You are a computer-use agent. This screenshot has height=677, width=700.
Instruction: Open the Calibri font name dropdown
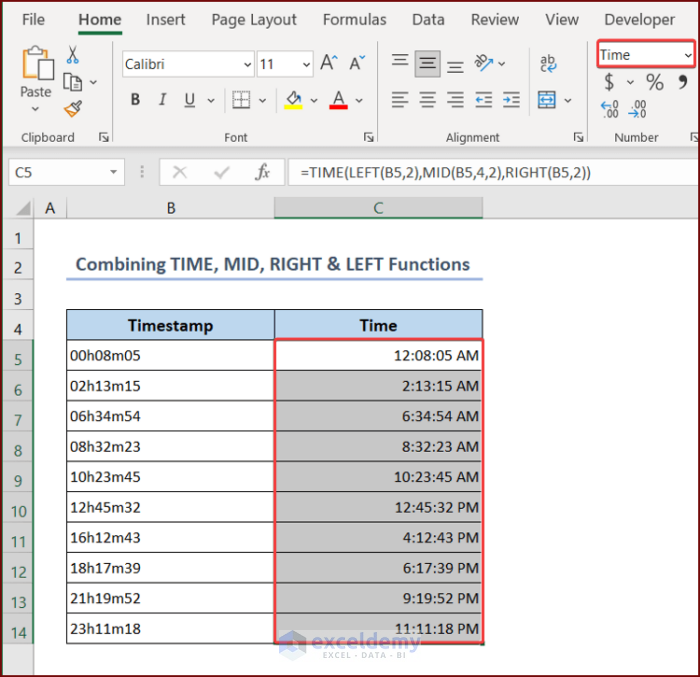pos(247,64)
